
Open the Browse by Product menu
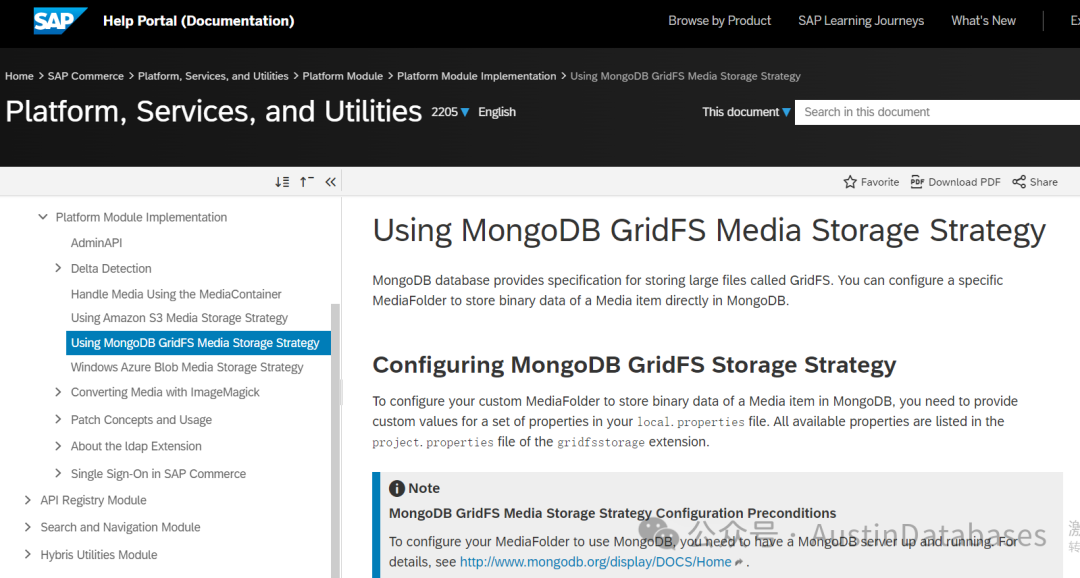click(719, 21)
